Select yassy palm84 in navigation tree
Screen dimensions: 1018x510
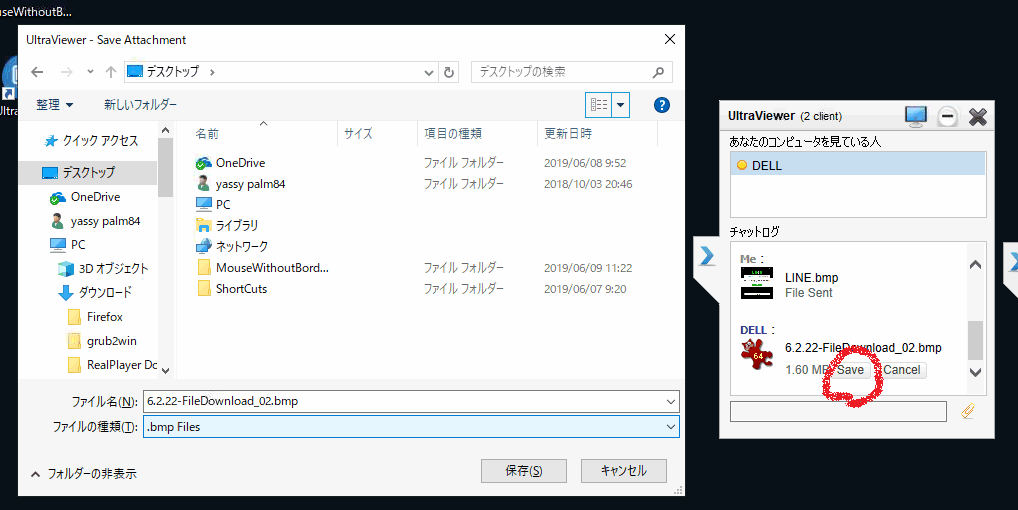[96, 221]
